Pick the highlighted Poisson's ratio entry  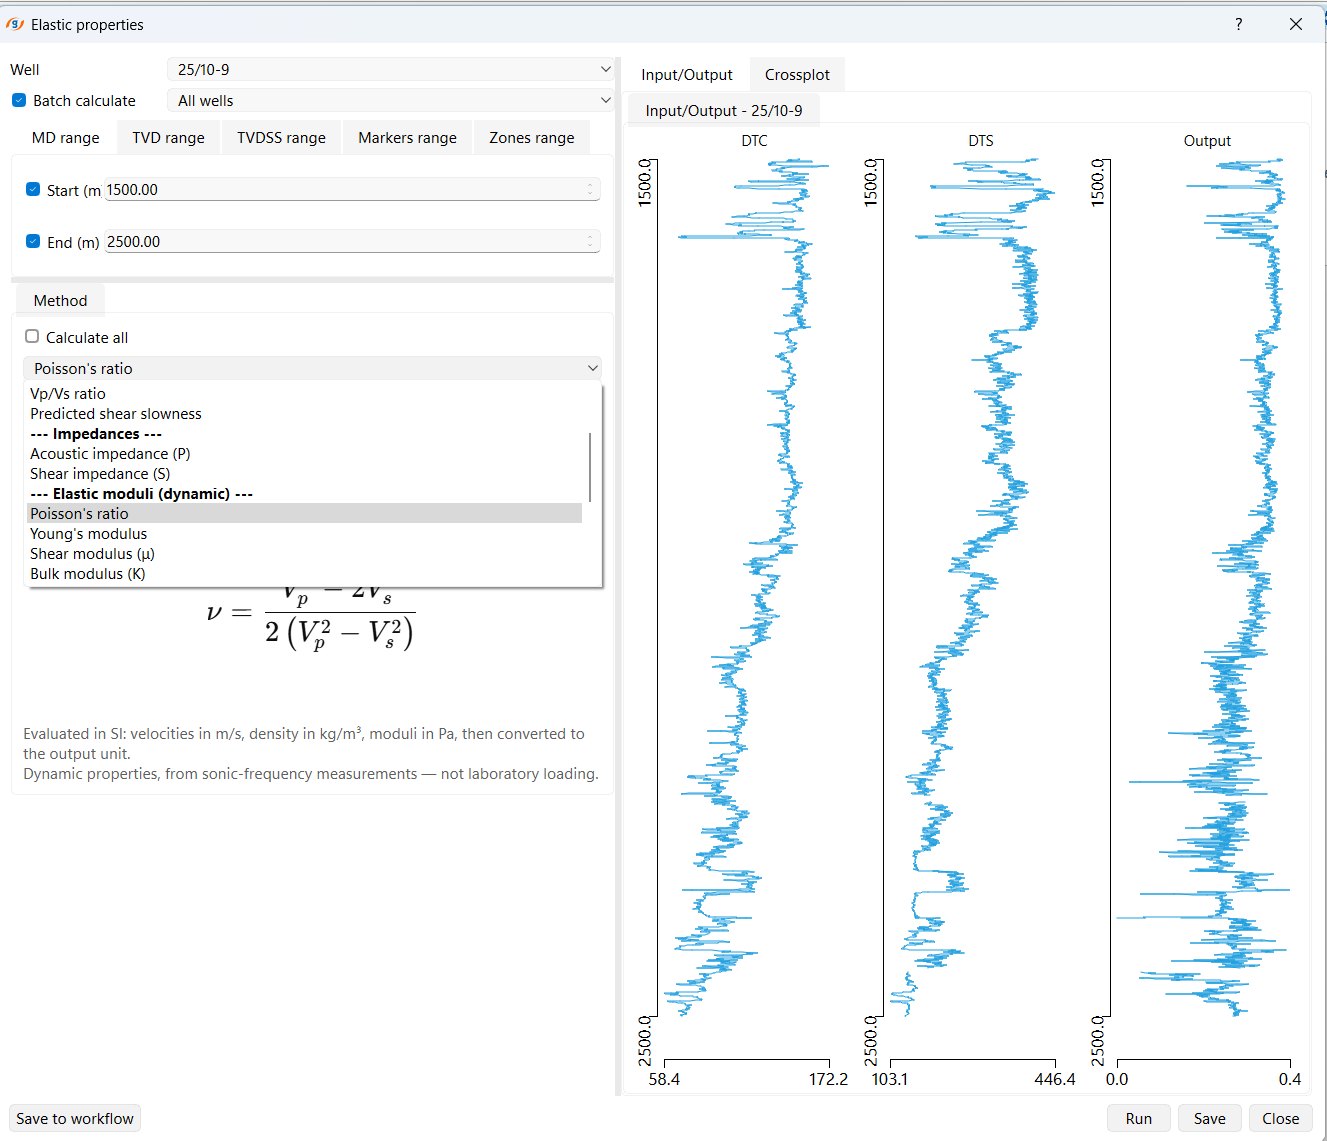pyautogui.click(x=304, y=513)
